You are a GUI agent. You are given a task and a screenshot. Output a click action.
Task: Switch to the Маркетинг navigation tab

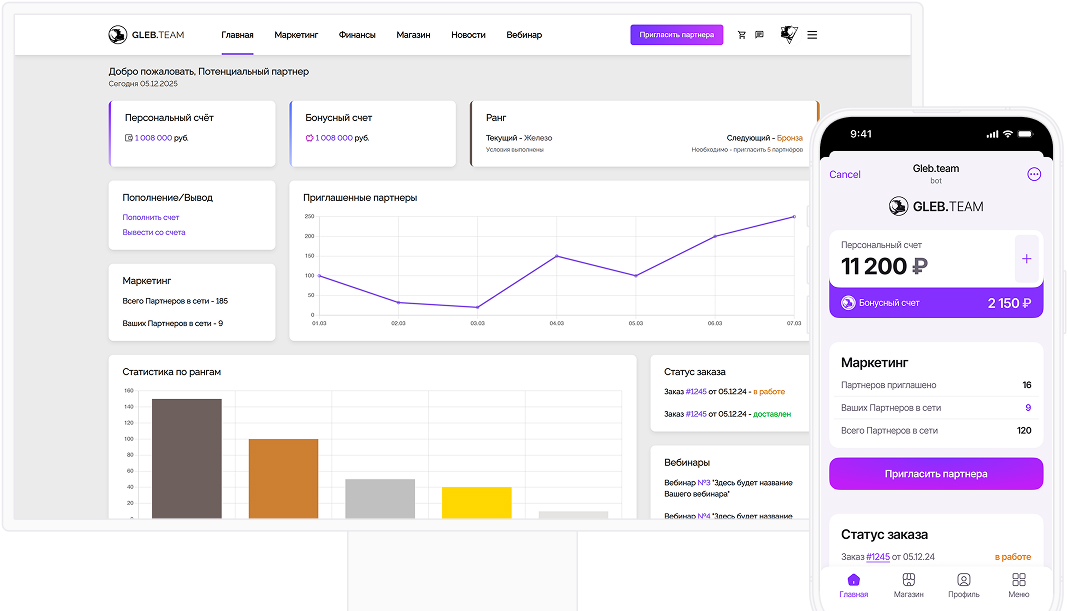pos(296,35)
